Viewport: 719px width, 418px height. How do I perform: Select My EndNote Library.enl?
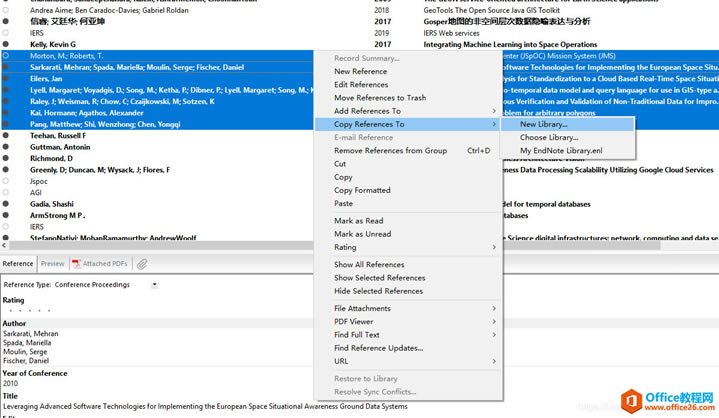pos(561,151)
